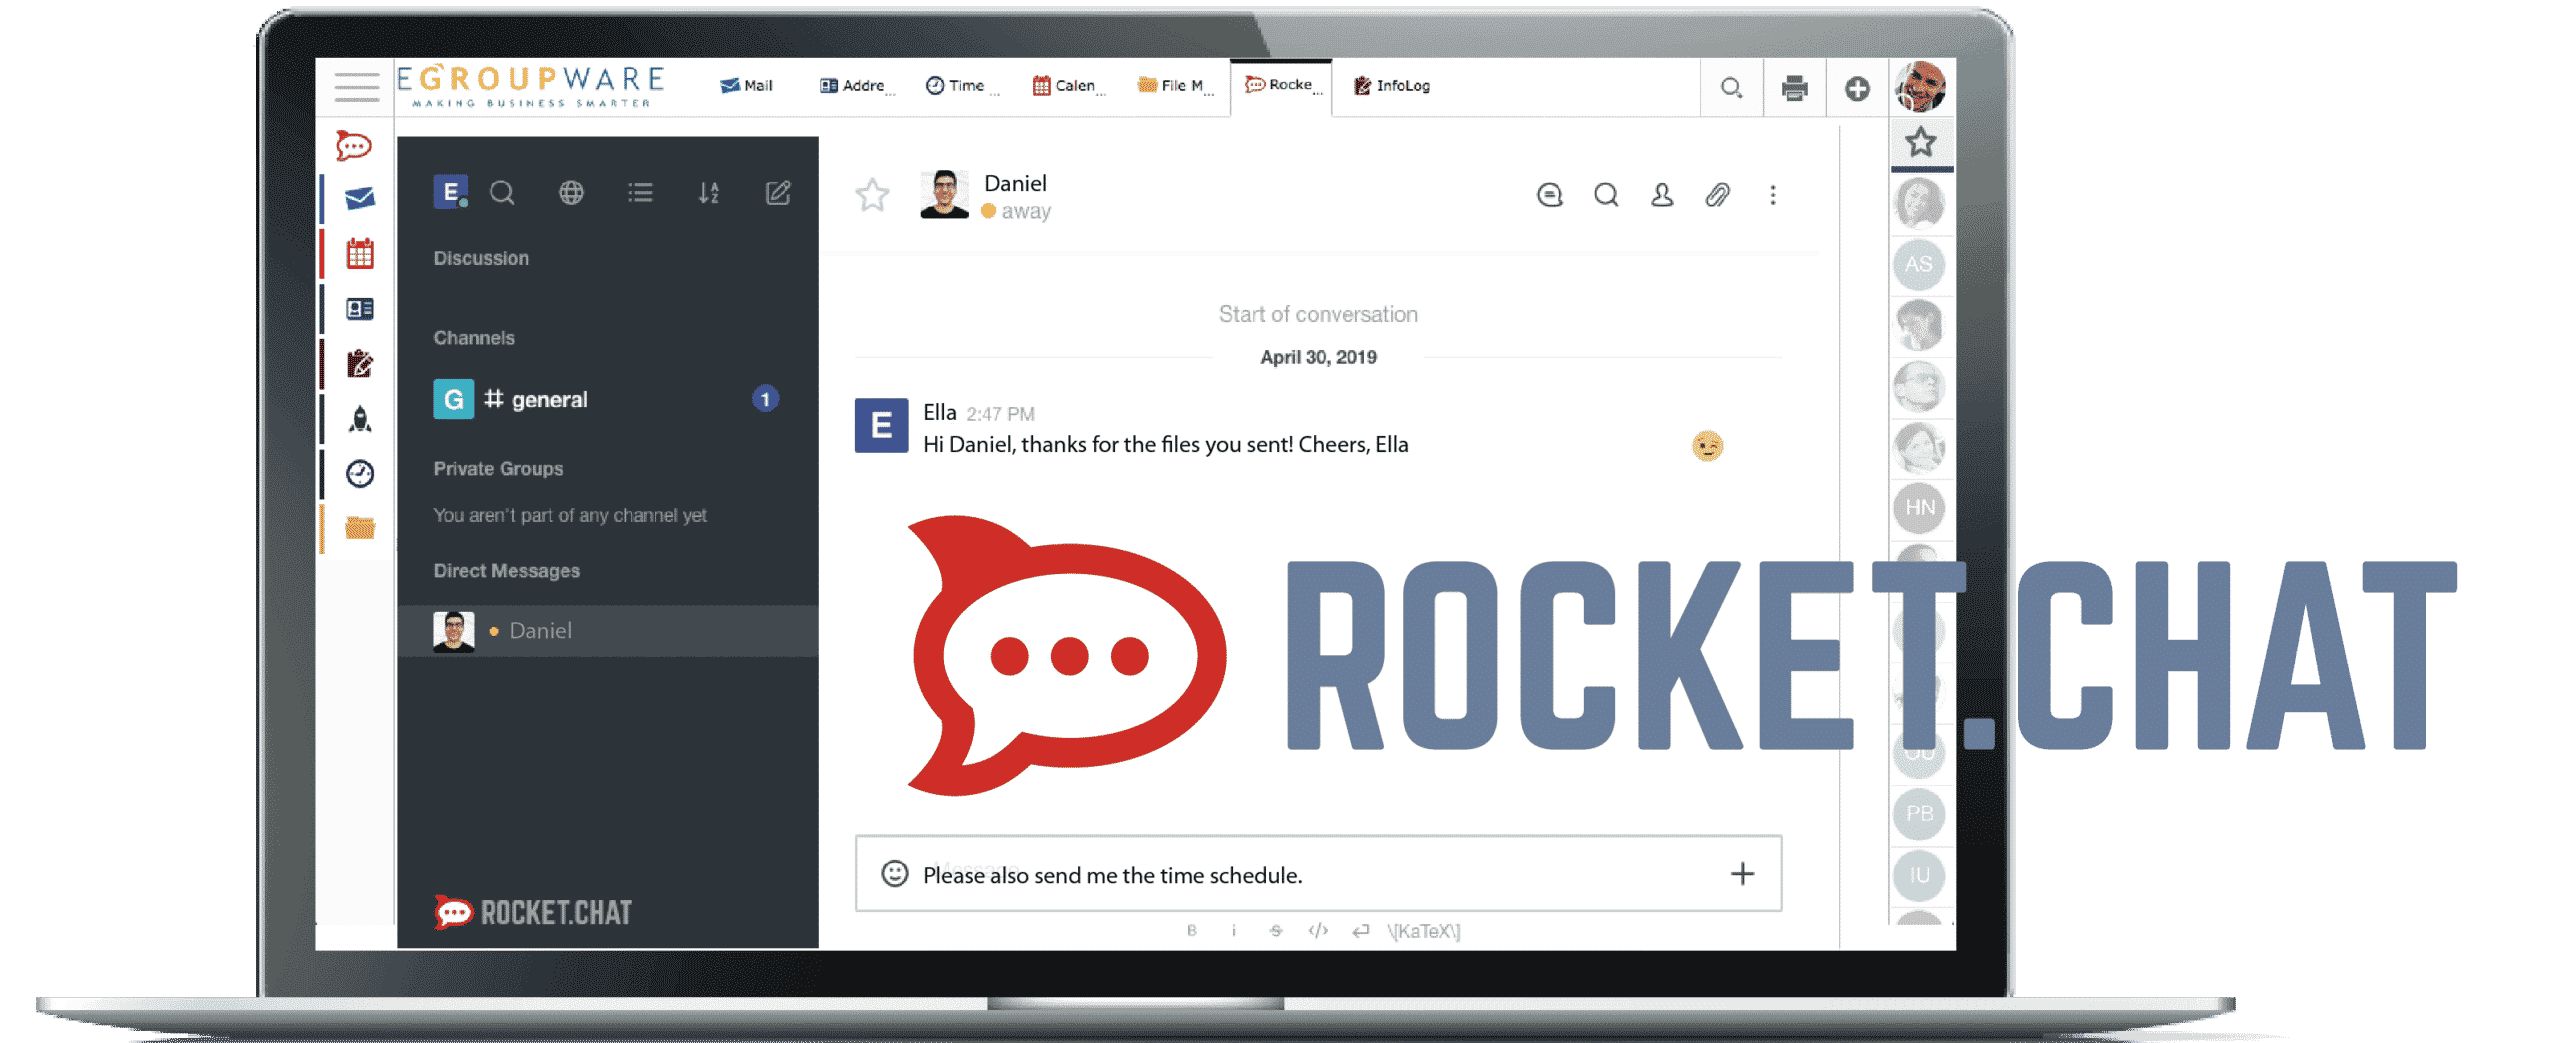Switch to Calendar tab
Image resolution: width=2560 pixels, height=1043 pixels.
click(x=1067, y=86)
